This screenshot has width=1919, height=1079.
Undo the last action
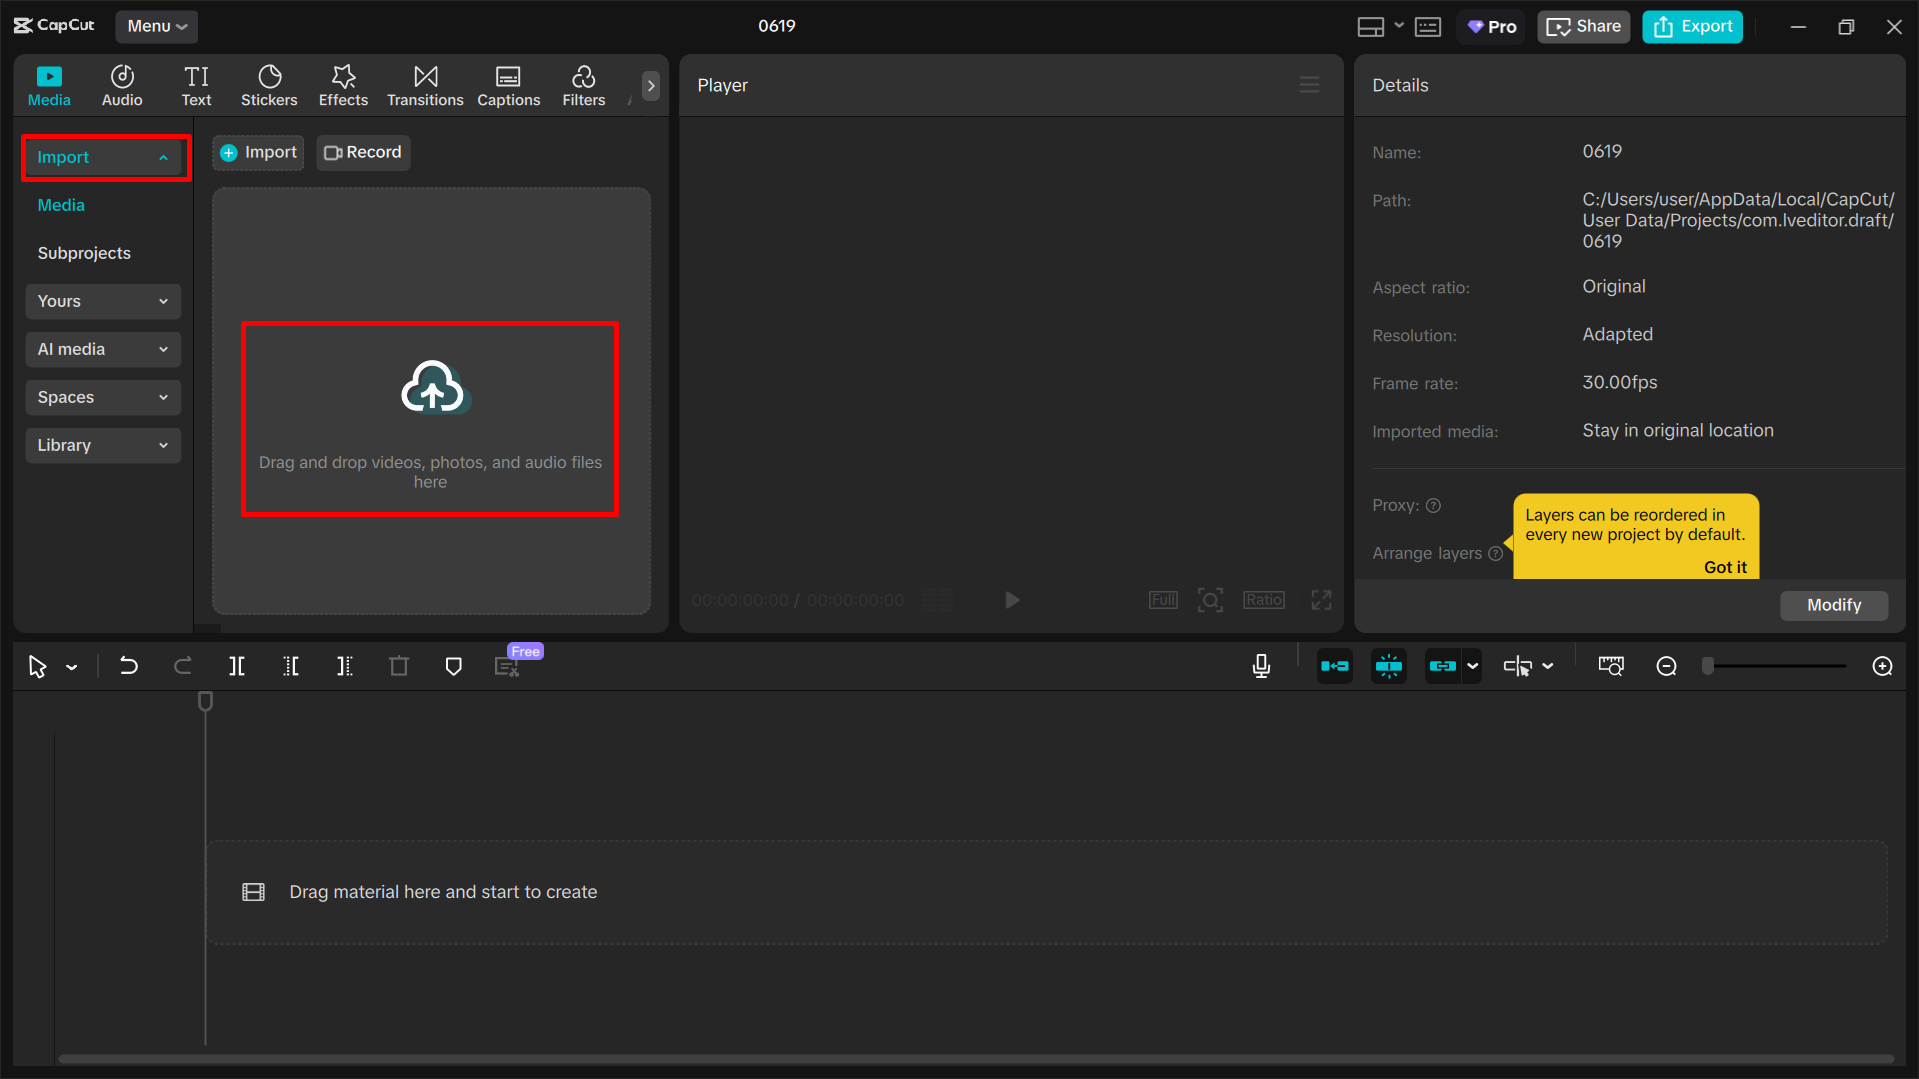(x=129, y=665)
